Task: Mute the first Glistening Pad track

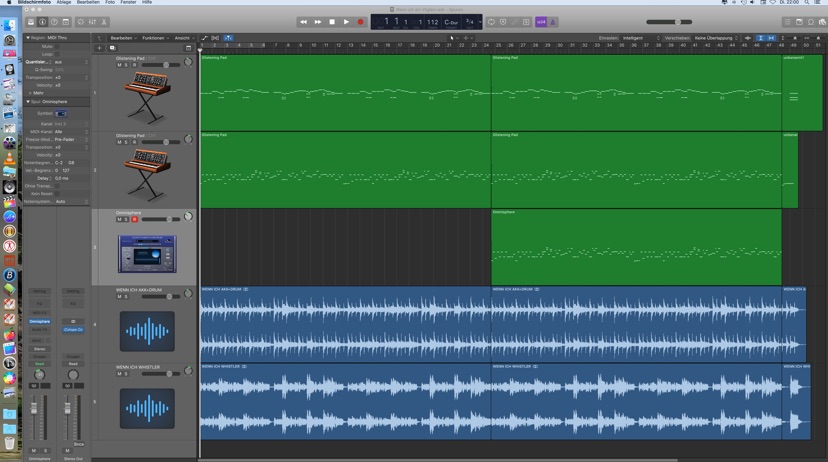Action: [x=119, y=65]
